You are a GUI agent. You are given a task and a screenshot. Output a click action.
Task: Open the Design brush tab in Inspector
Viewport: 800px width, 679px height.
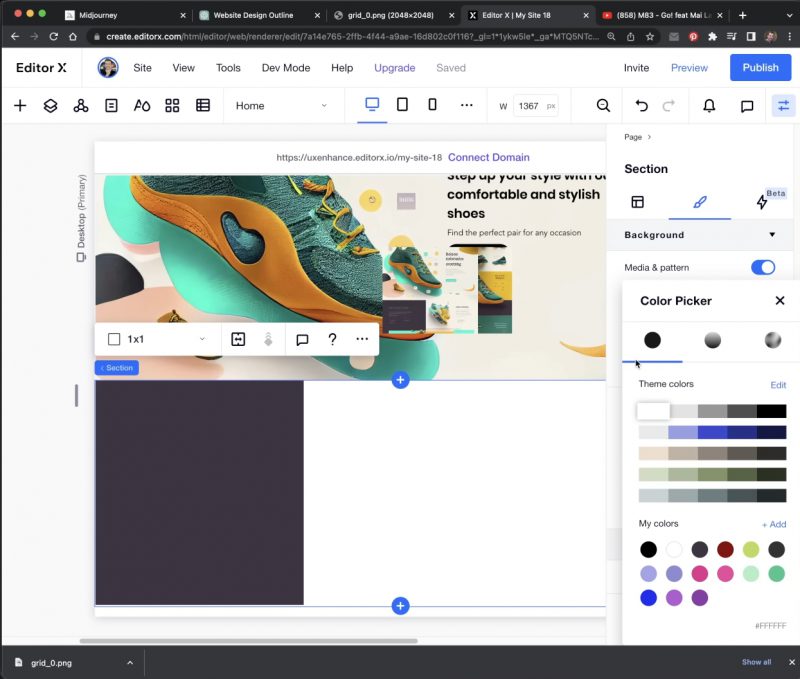(700, 202)
